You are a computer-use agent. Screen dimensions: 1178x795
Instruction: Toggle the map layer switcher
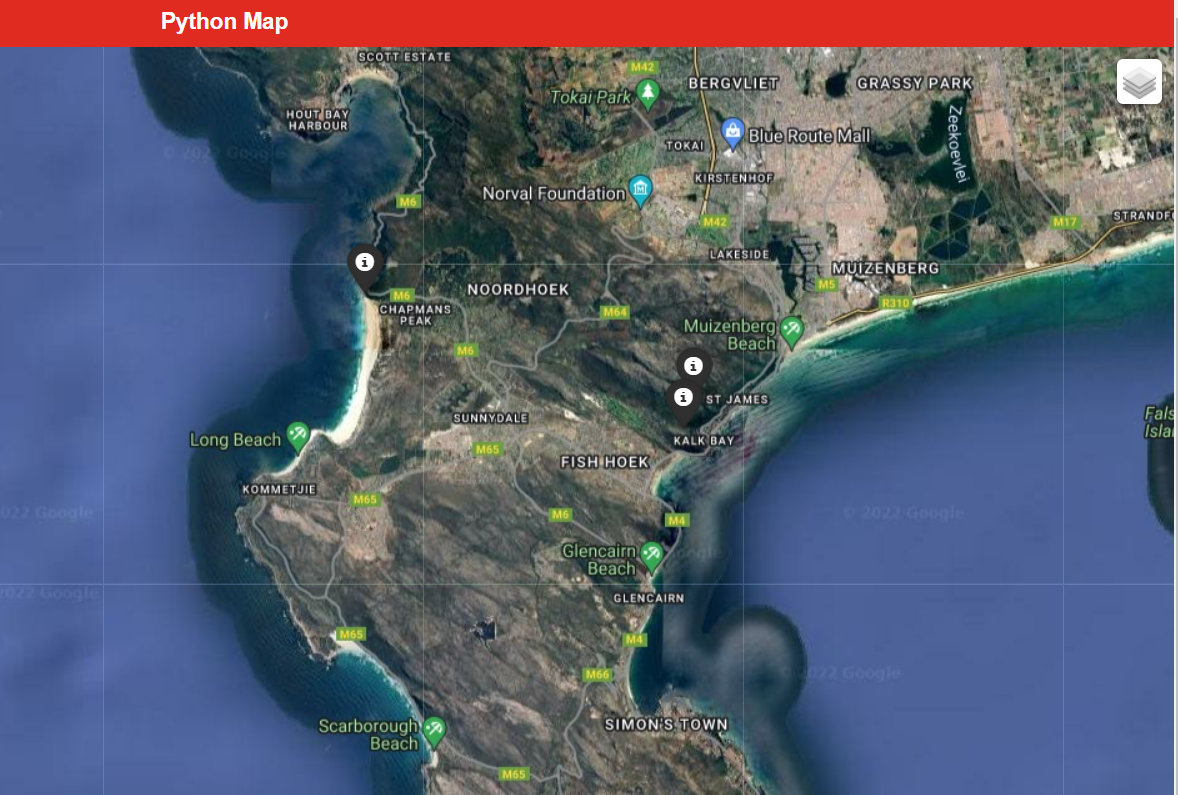1140,81
